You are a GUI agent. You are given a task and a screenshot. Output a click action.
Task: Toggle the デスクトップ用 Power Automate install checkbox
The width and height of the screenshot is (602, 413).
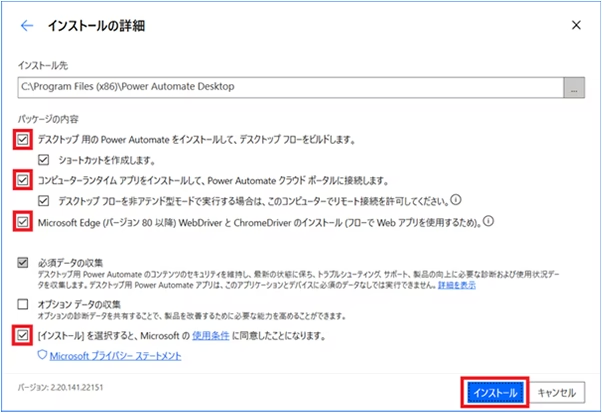coord(23,139)
